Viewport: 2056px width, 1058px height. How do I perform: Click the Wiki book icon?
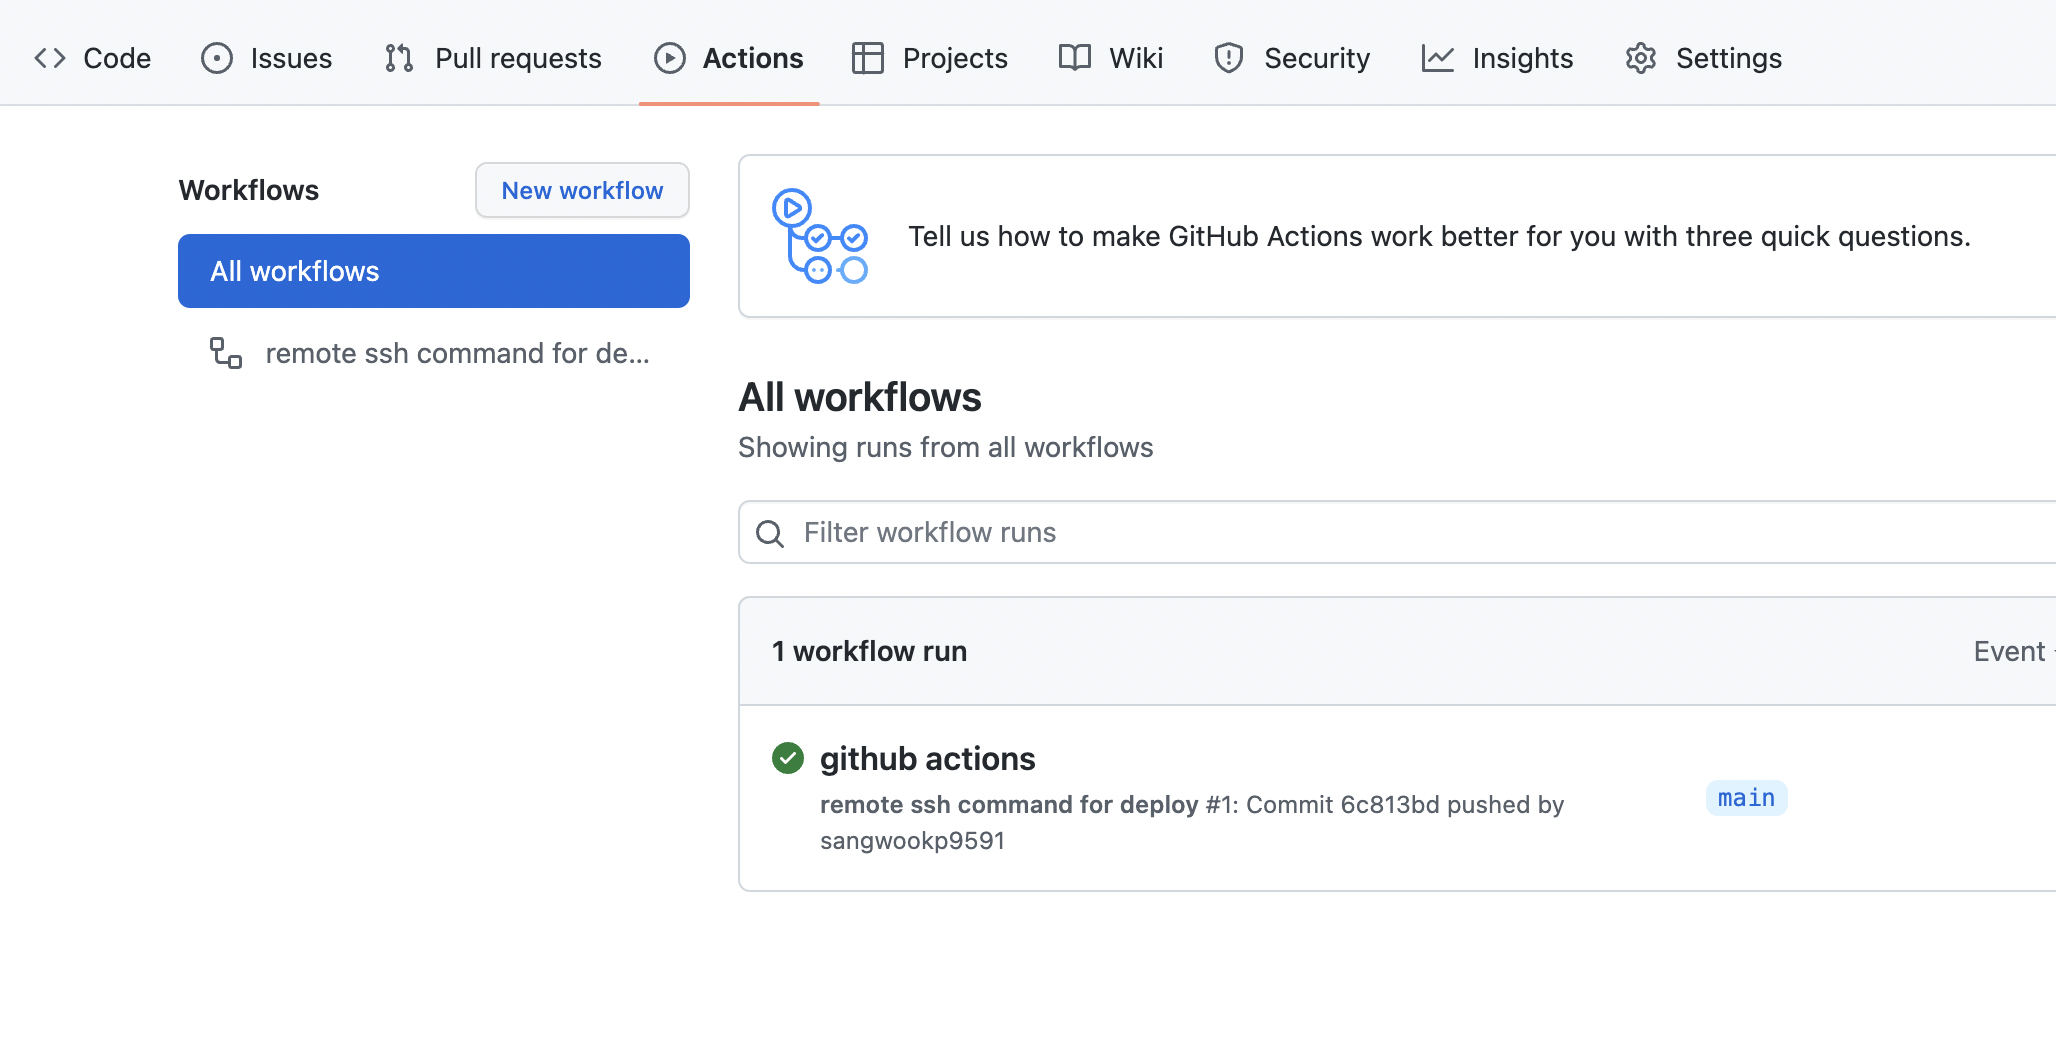point(1075,58)
